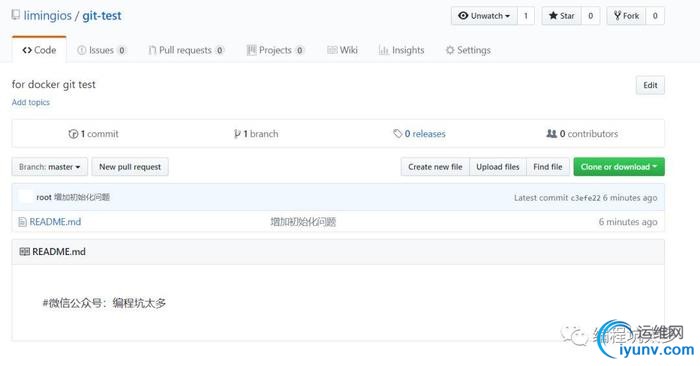Image resolution: width=700 pixels, height=366 pixels.
Task: Open the stargazers count next to Star
Action: tap(591, 16)
